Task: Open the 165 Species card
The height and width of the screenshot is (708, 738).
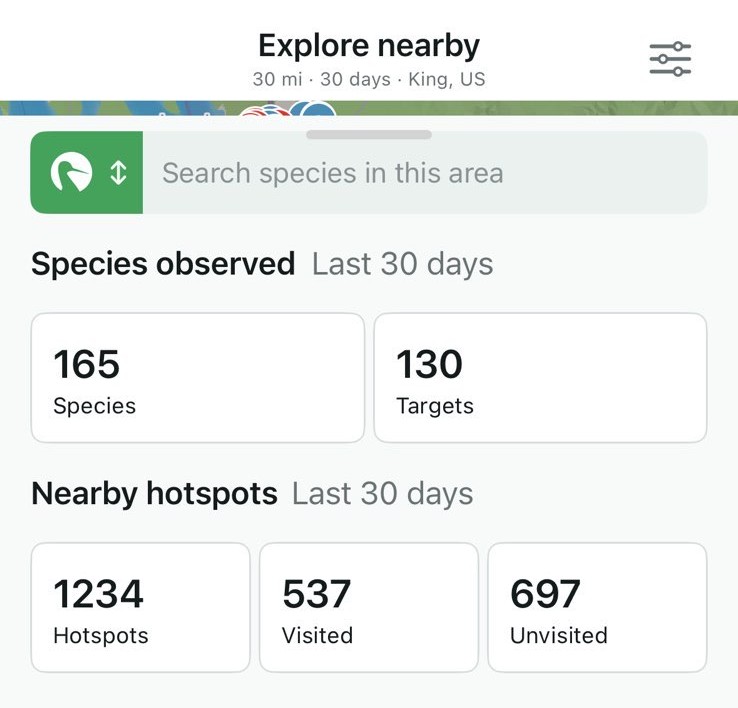Action: click(x=197, y=377)
